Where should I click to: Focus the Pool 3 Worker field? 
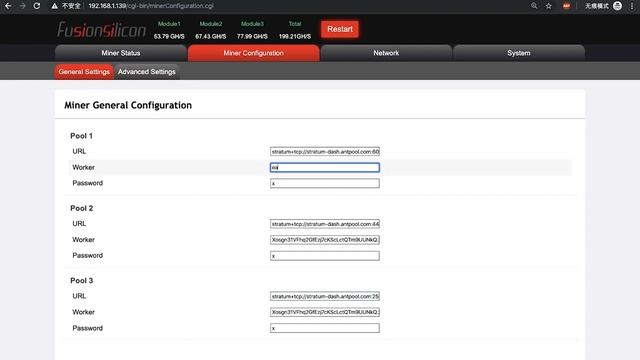click(324, 312)
